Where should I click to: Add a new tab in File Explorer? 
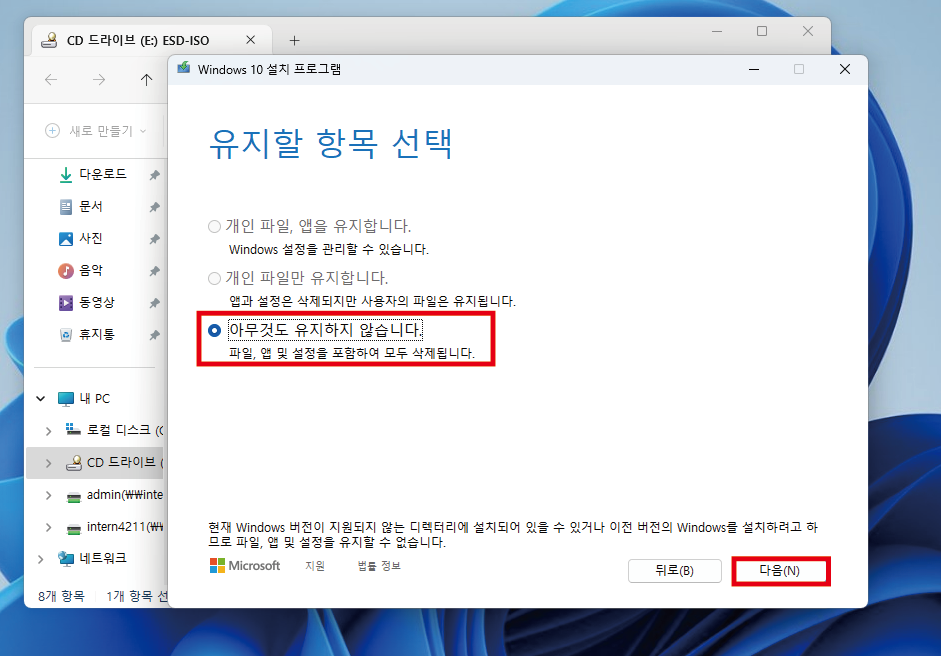[x=294, y=40]
